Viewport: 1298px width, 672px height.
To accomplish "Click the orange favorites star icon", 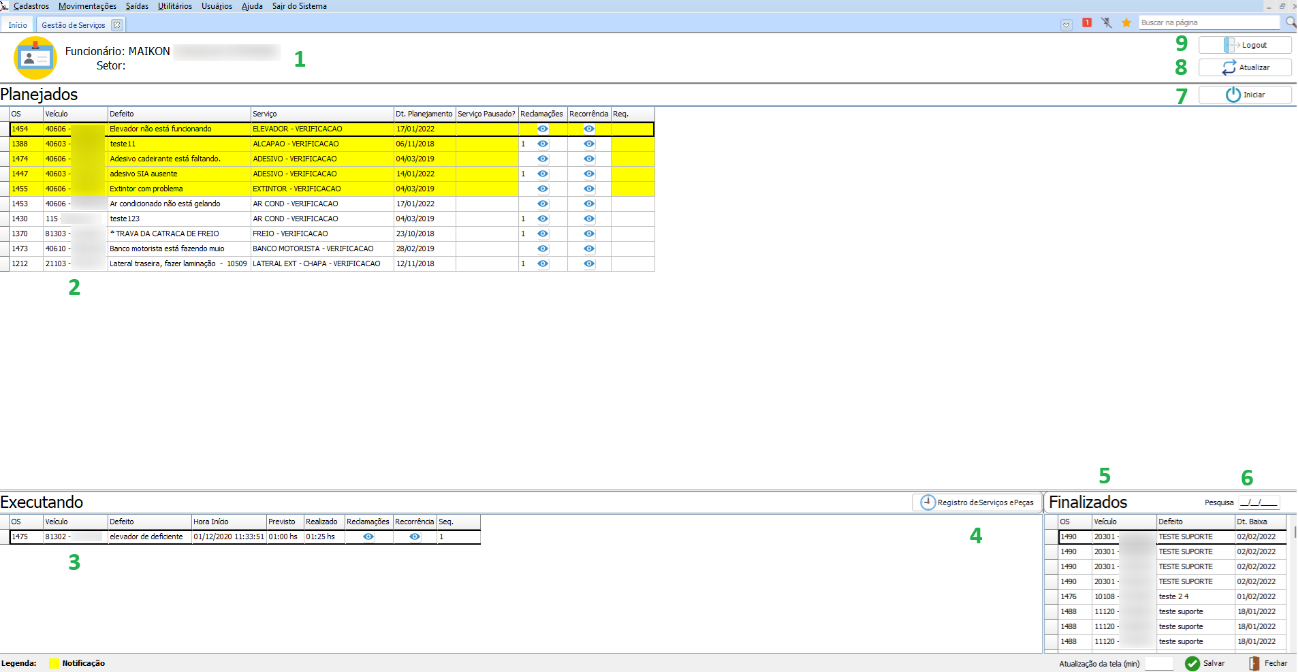I will [x=1126, y=22].
